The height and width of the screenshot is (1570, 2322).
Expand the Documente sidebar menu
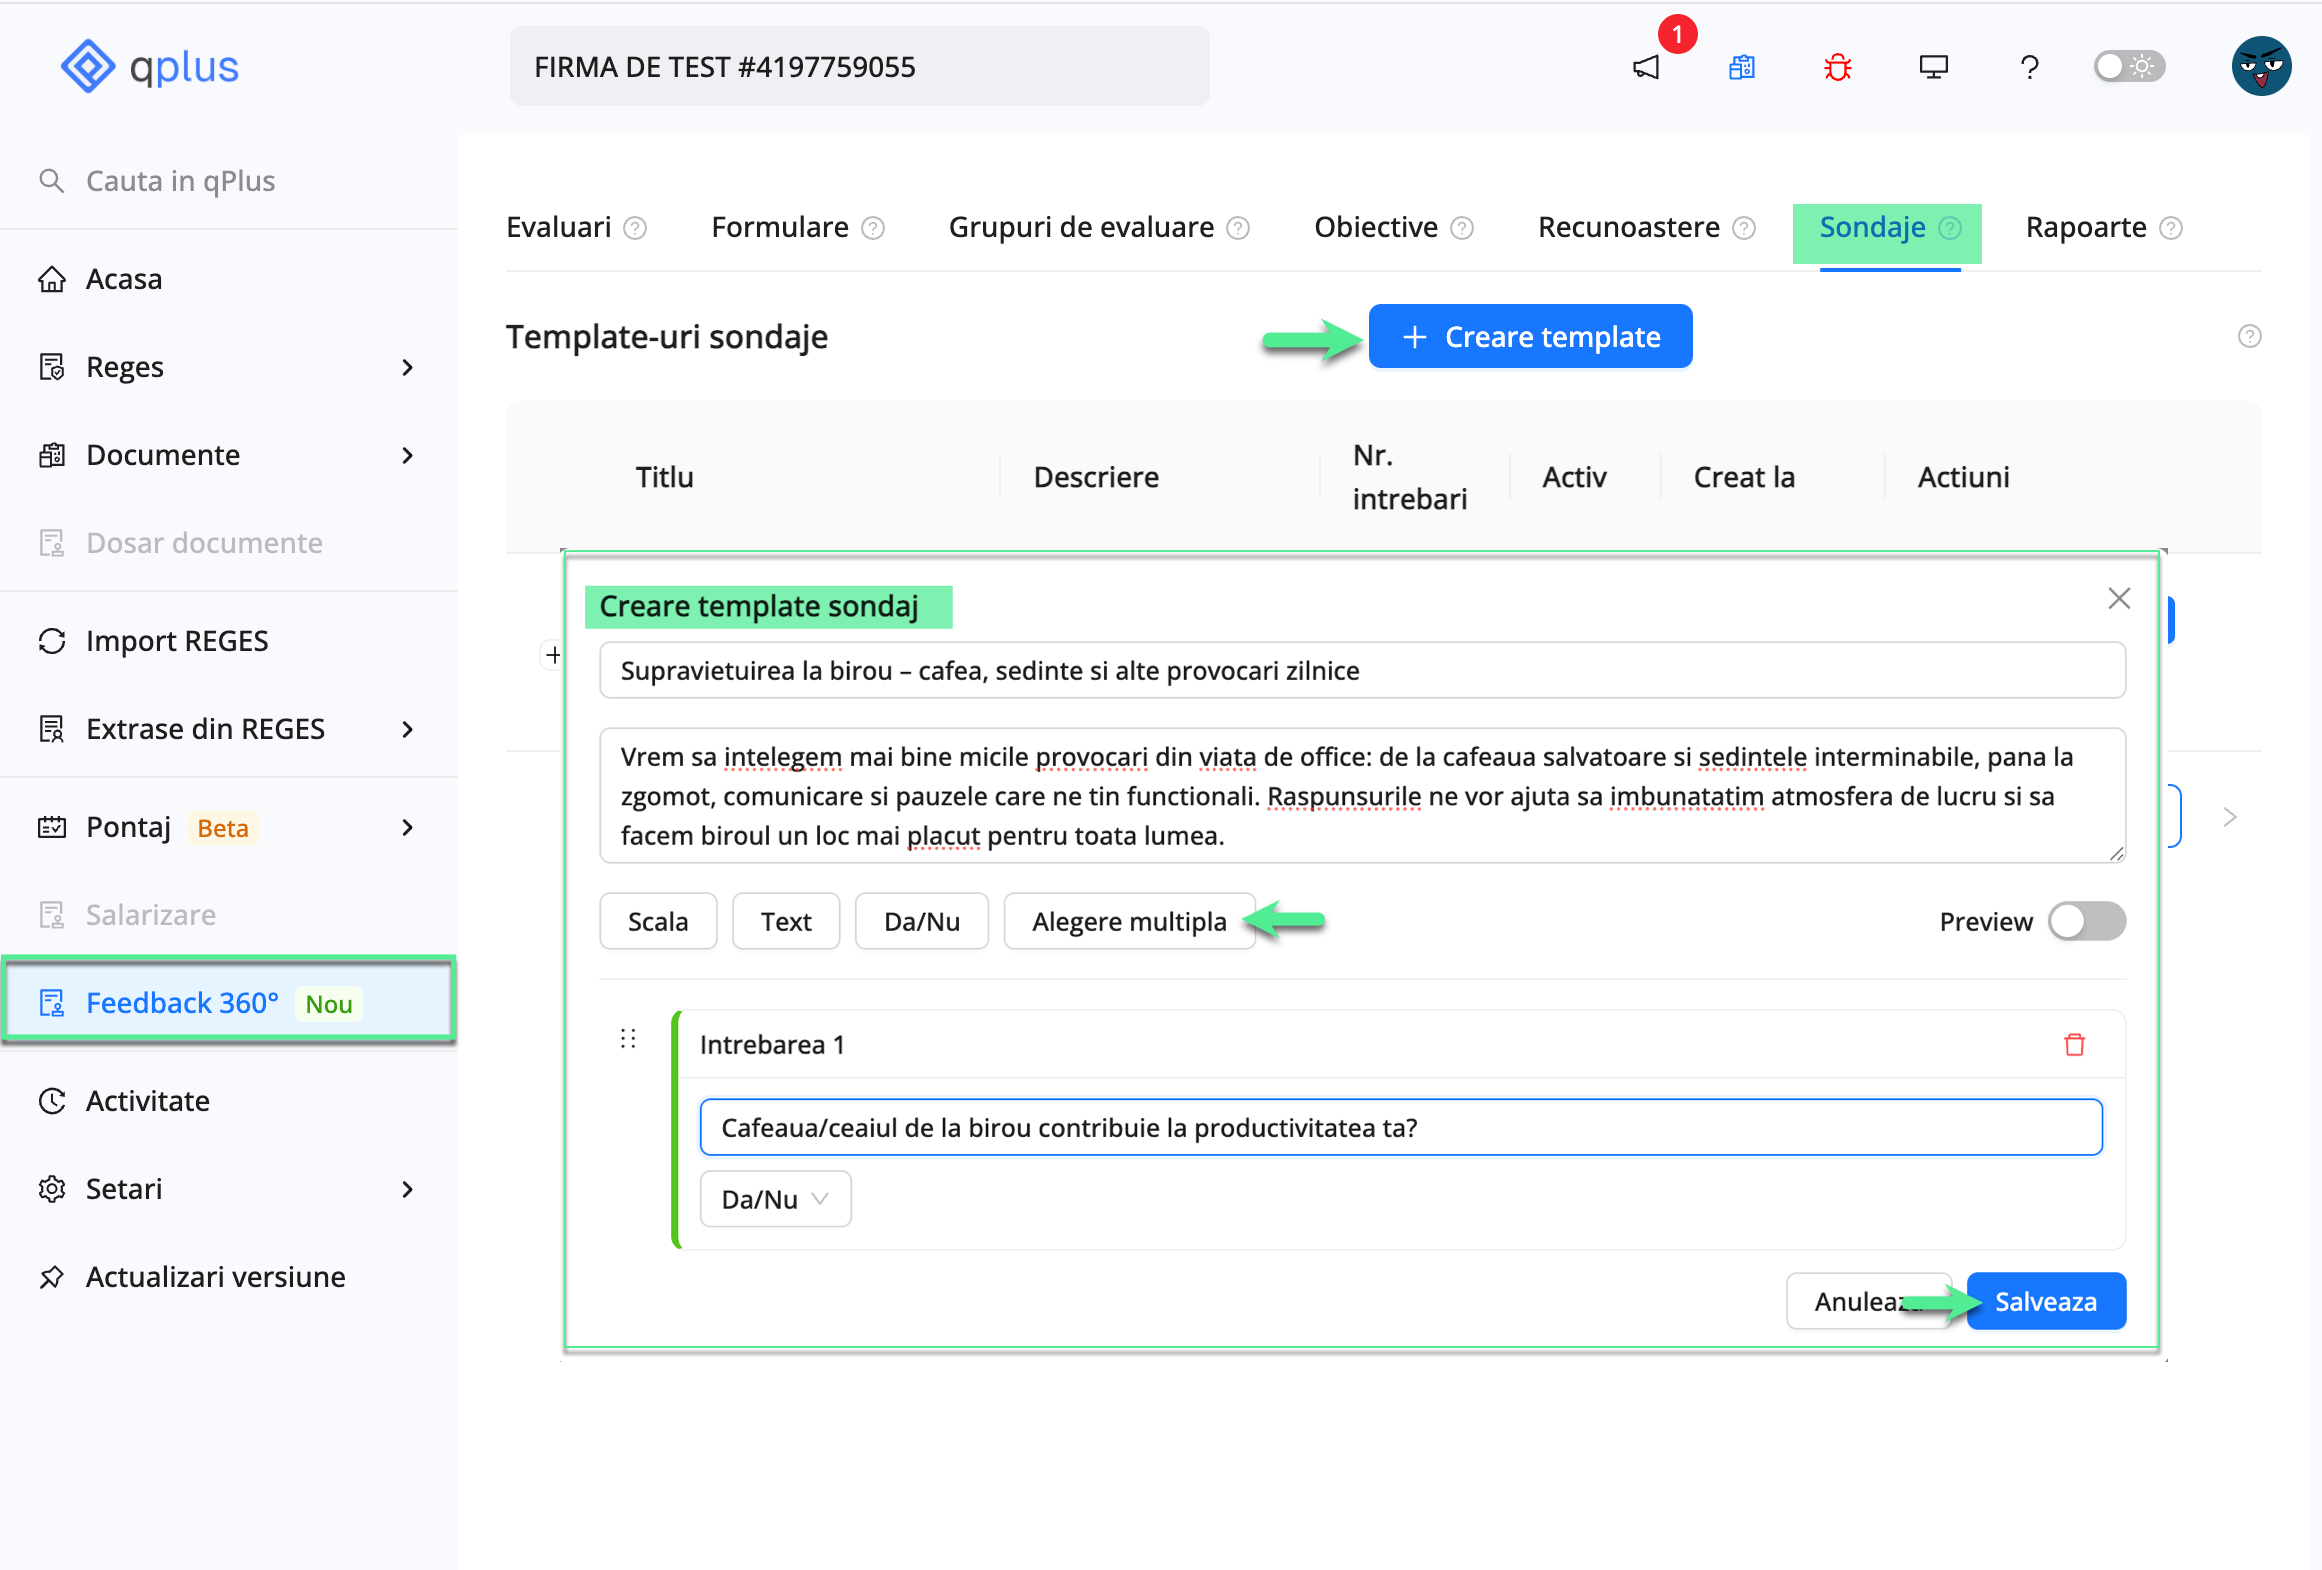coord(229,455)
